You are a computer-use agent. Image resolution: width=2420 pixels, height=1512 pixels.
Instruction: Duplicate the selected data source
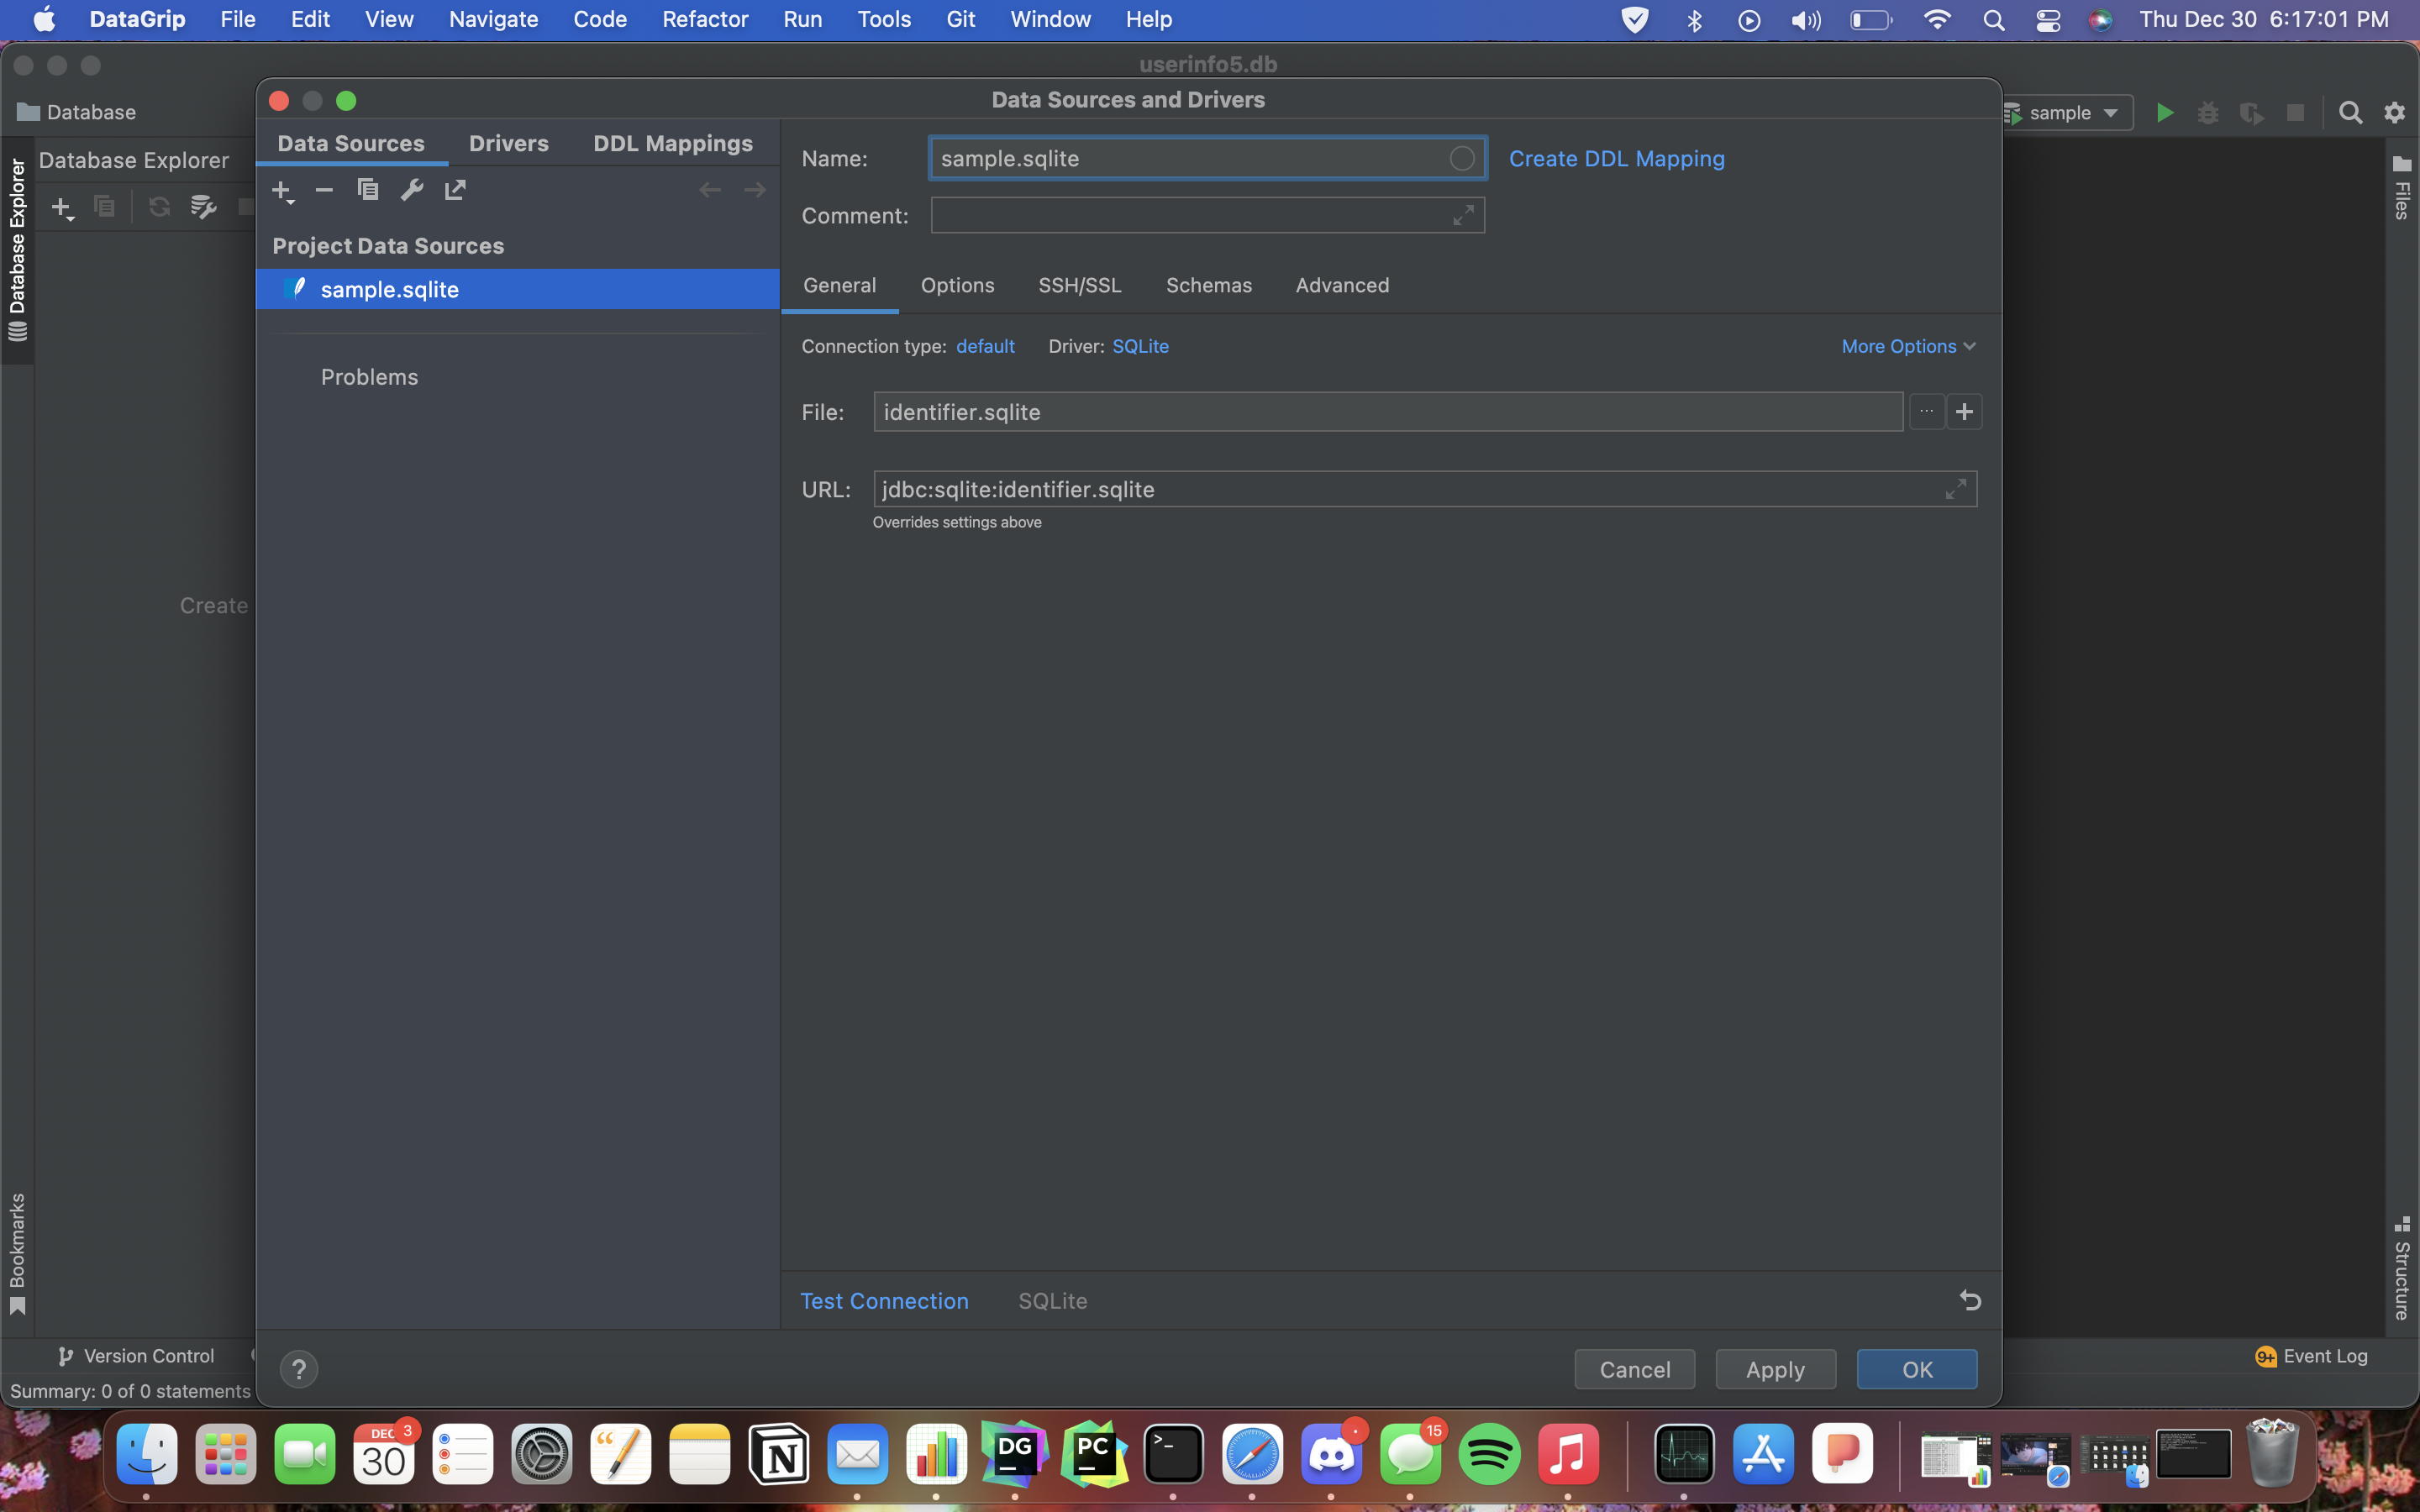click(368, 189)
